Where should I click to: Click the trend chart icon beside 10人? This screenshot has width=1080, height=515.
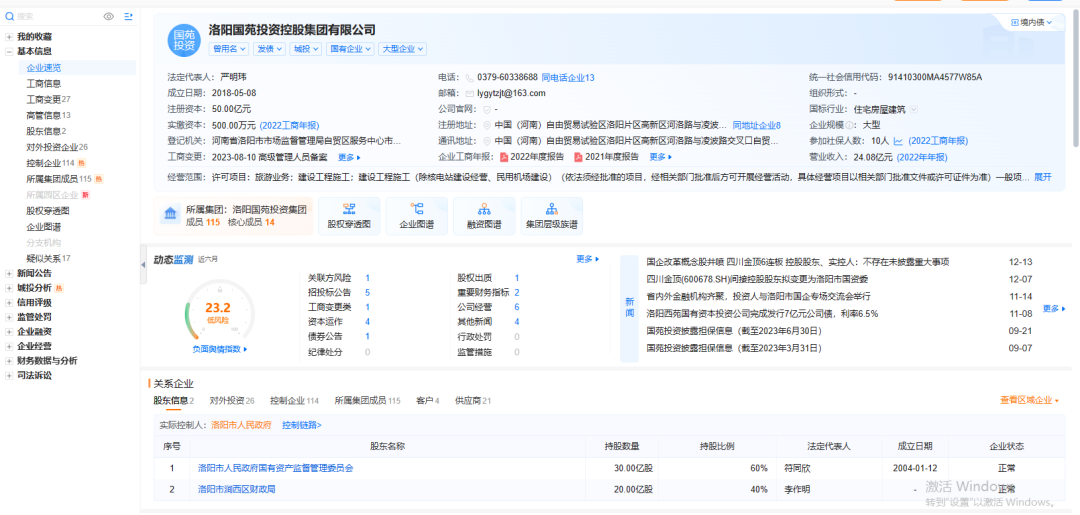[x=898, y=141]
